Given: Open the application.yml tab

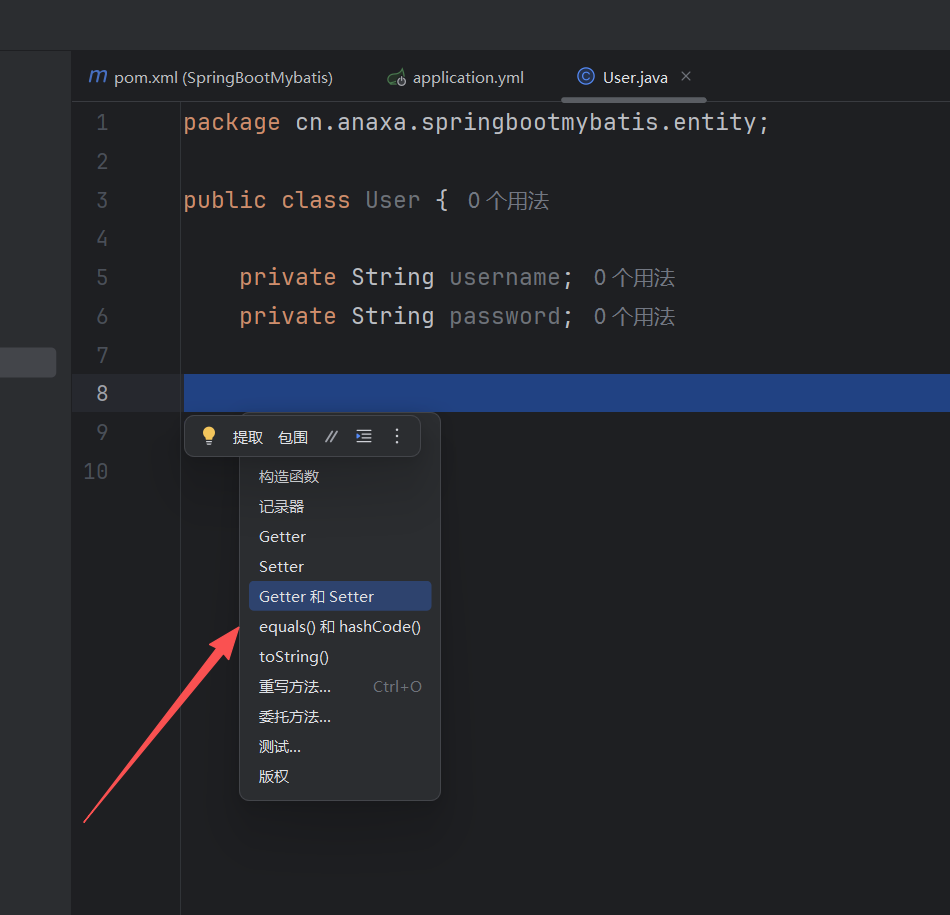Looking at the screenshot, I should pyautogui.click(x=468, y=77).
